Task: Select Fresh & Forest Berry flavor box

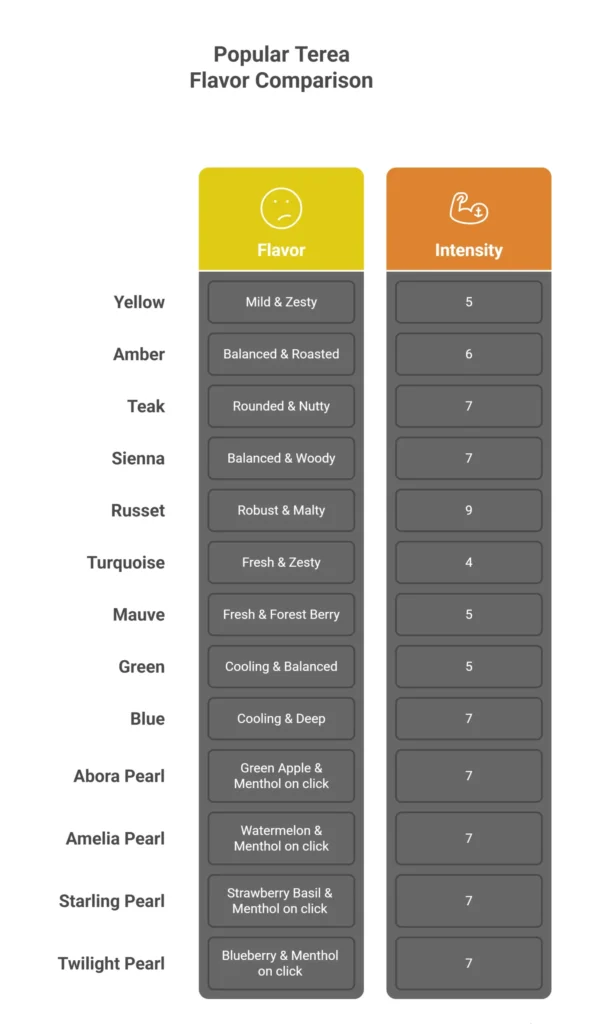Action: (x=281, y=615)
